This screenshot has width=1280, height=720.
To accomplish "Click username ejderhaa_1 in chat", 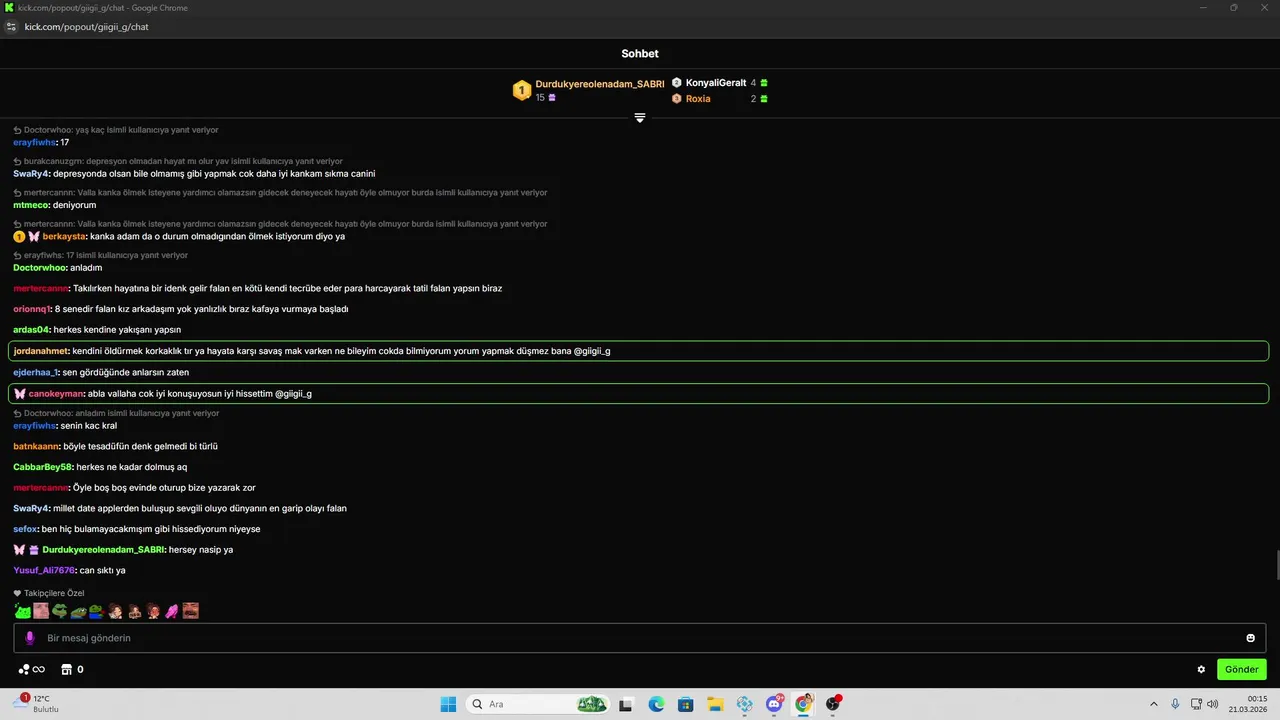I will [36, 372].
